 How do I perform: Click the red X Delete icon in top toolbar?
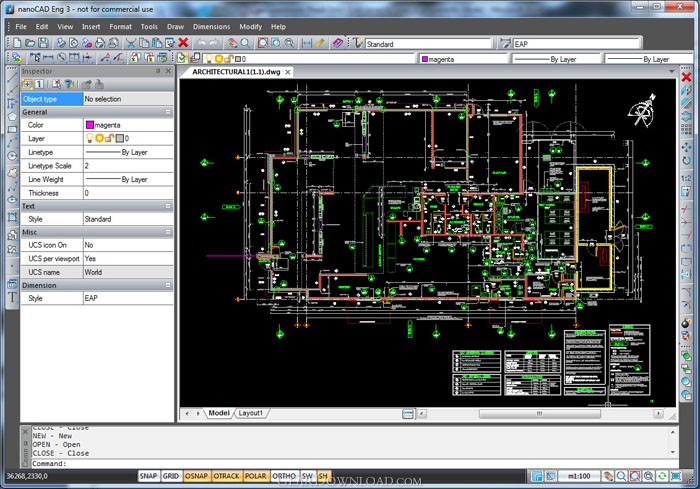(x=183, y=43)
